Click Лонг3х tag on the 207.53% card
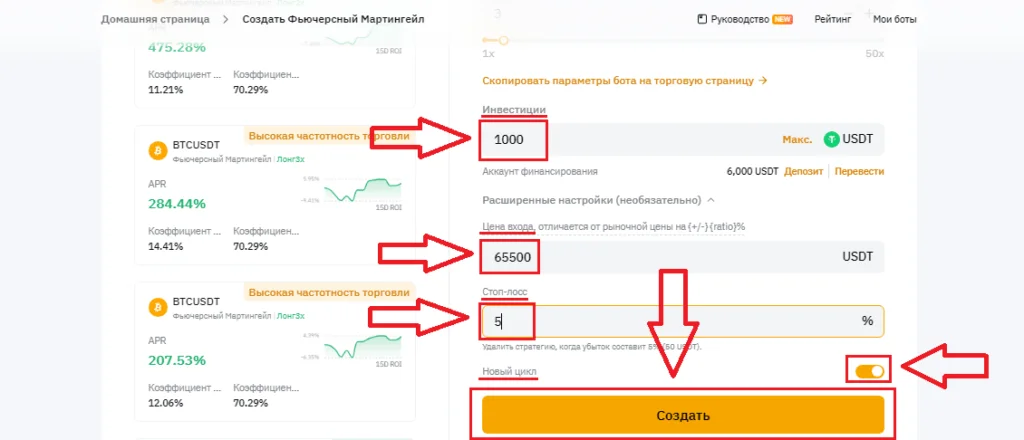Screen dimensions: 1024x440 (x=291, y=315)
